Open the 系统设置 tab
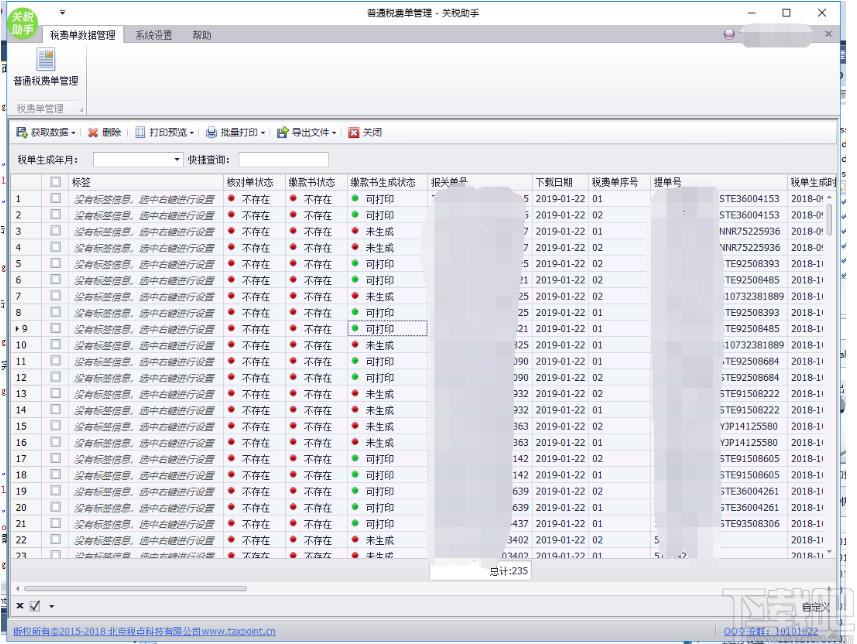 click(154, 35)
